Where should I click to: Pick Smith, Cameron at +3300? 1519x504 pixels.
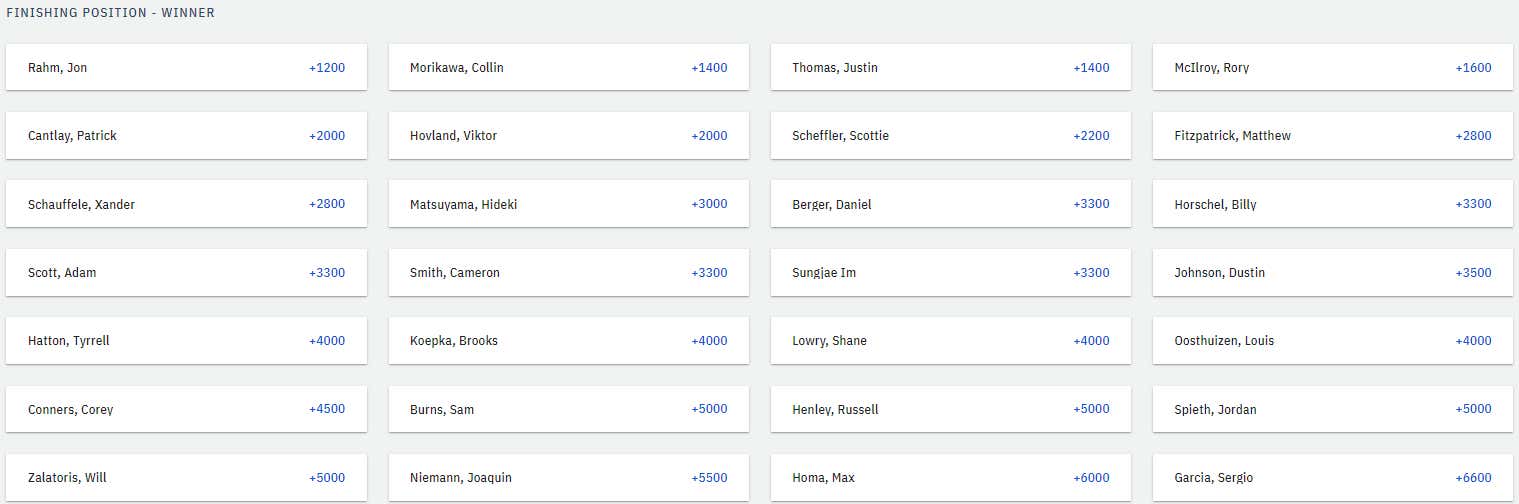point(569,272)
